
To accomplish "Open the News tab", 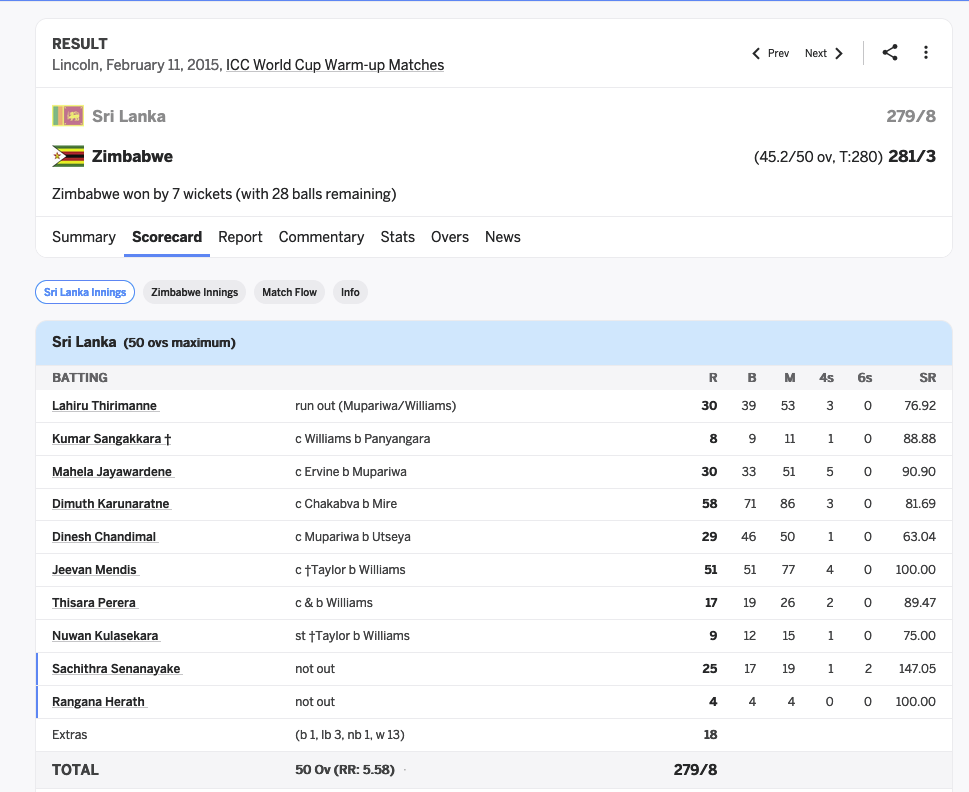I will pos(502,237).
